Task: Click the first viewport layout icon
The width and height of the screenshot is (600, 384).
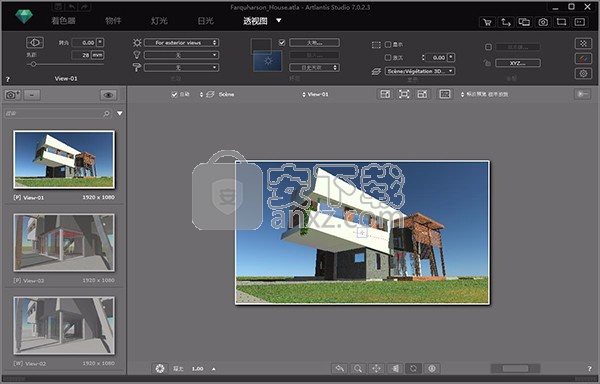Action: [x=385, y=94]
